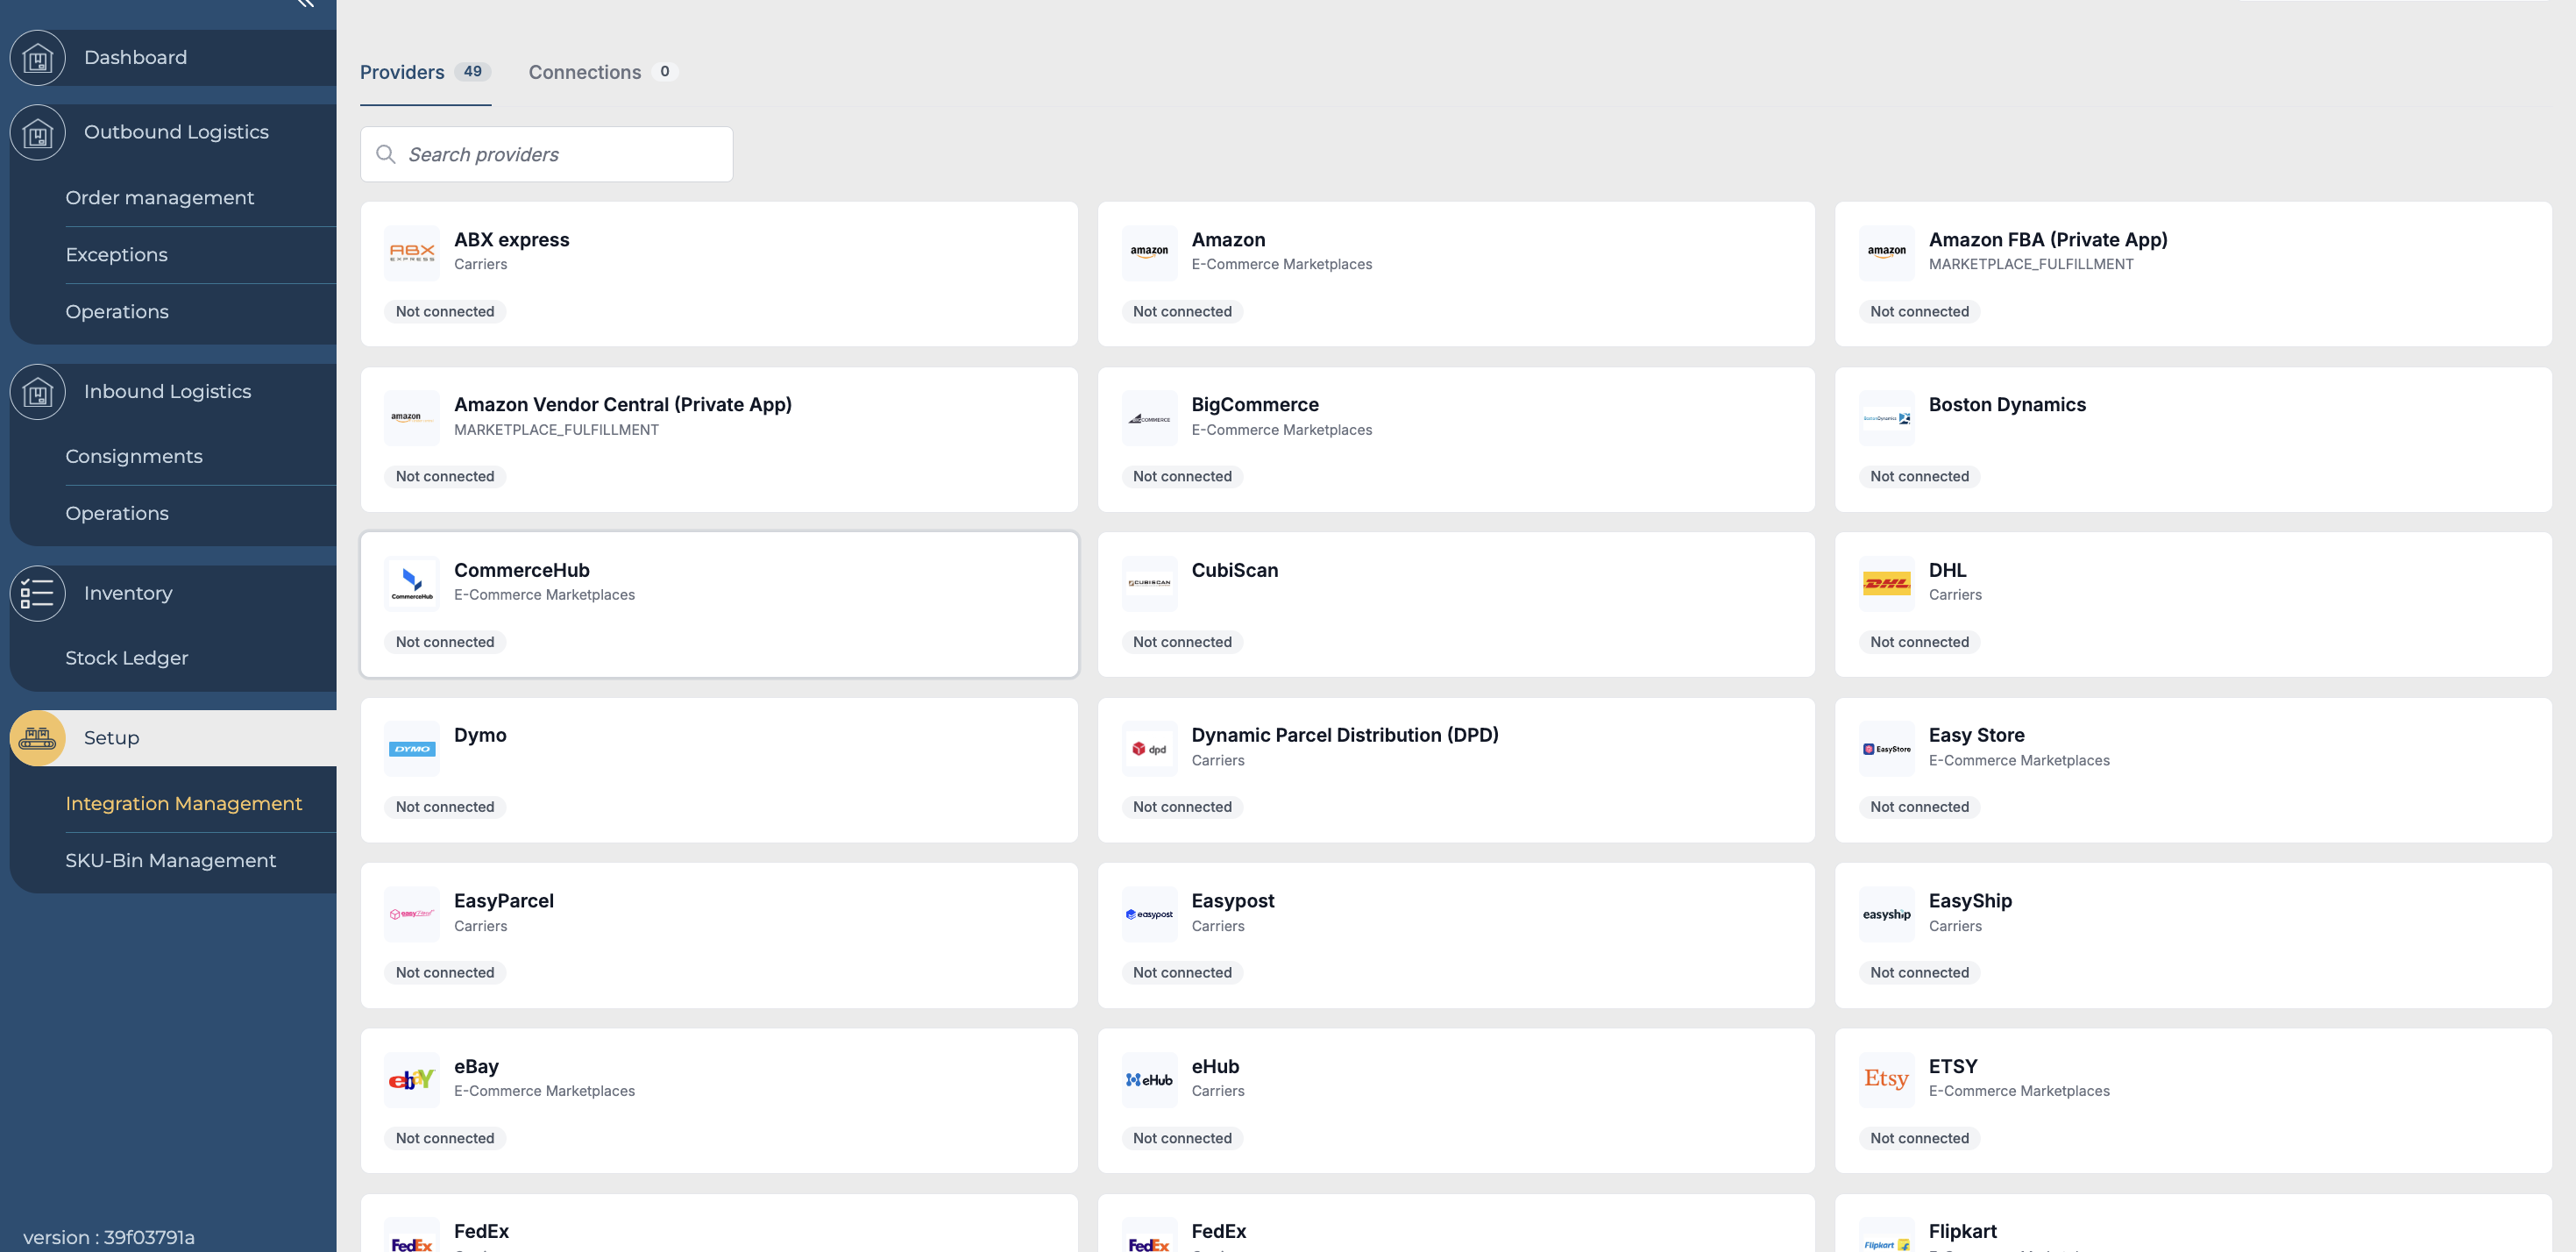Click the Search providers input field

coord(547,154)
